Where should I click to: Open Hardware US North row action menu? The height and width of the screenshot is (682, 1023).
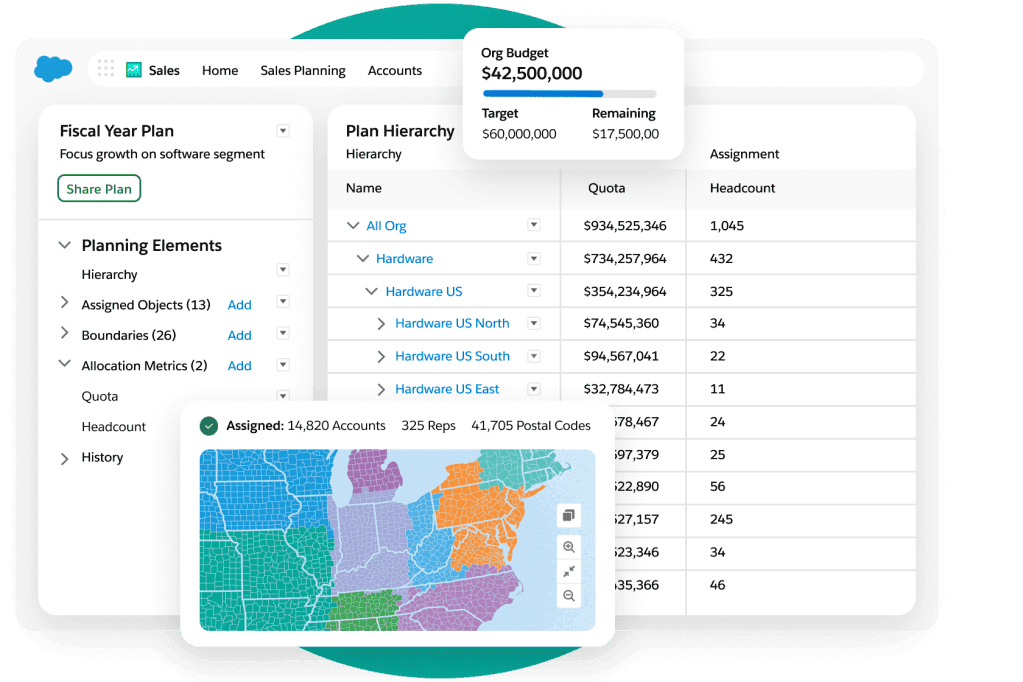click(534, 323)
